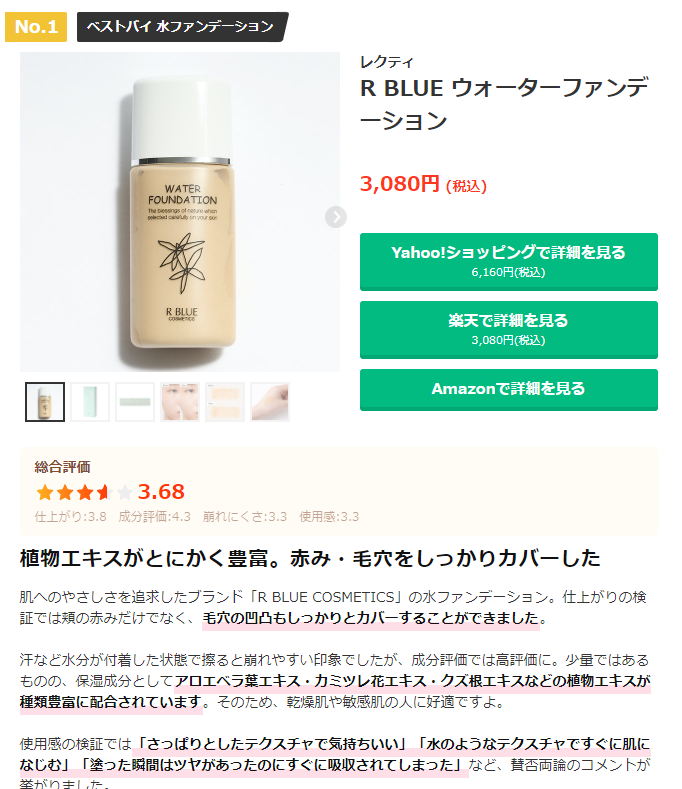Image resolution: width=682 pixels, height=789 pixels.
Task: Click the 成分評価:4.3 score label
Action: click(155, 517)
